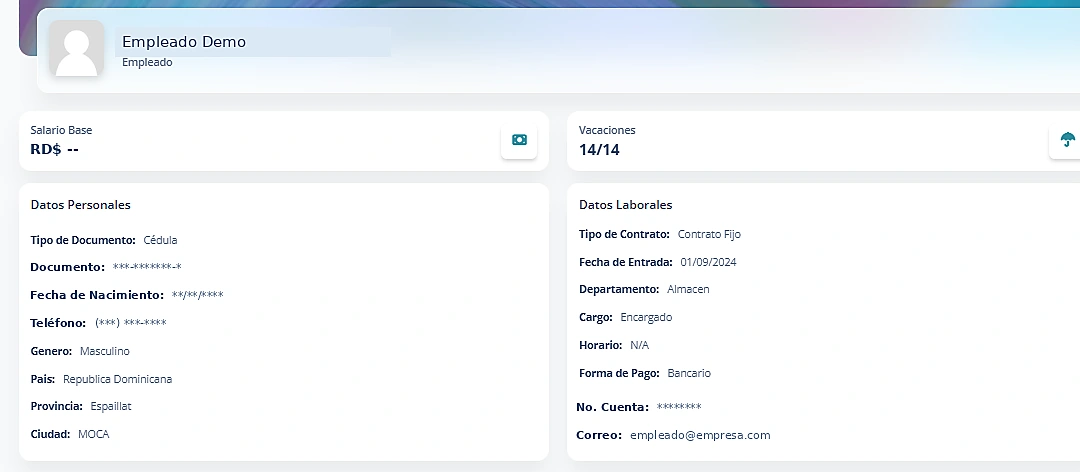
Task: Click the 14/14 vacation count
Action: [599, 150]
